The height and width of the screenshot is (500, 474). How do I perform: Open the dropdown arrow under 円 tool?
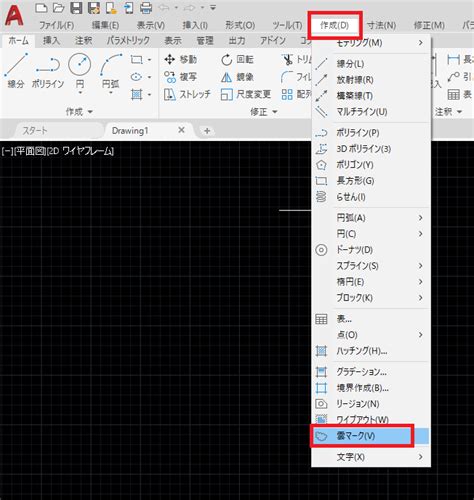tap(80, 93)
